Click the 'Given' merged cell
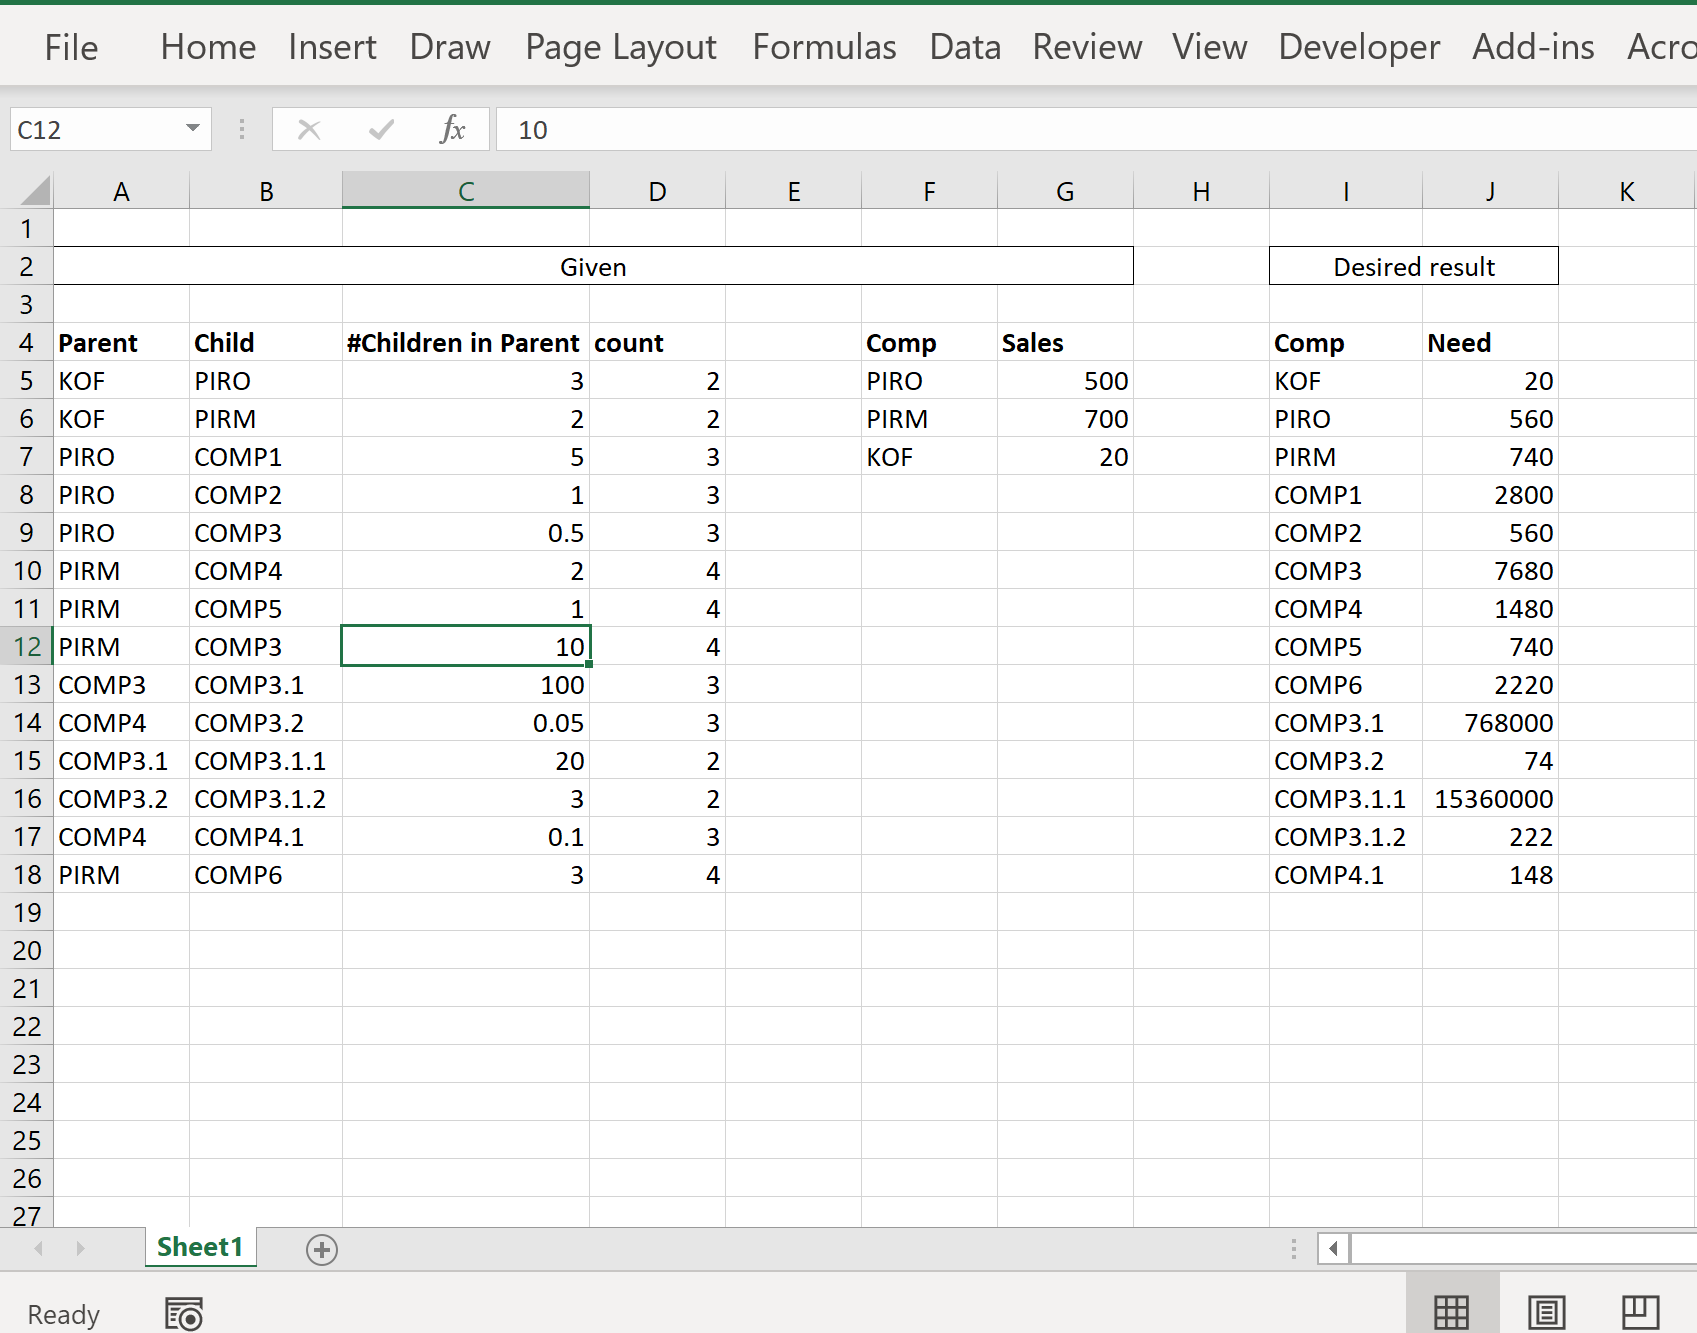The width and height of the screenshot is (1697, 1333). (593, 267)
